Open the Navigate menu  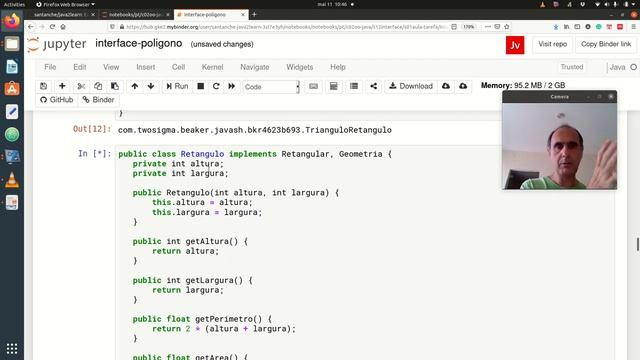pos(255,67)
